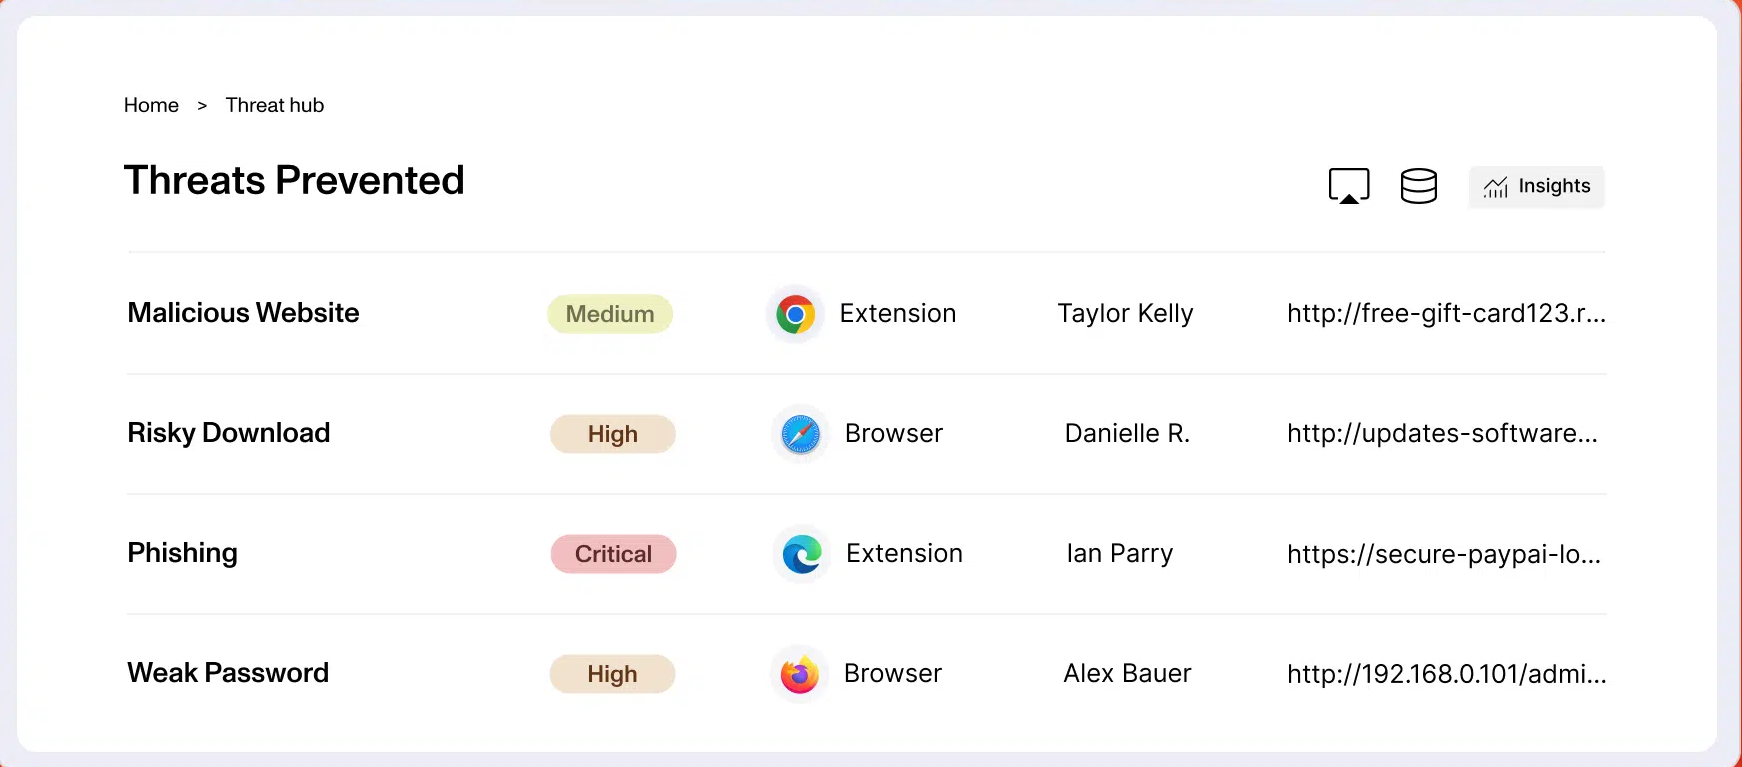Image resolution: width=1742 pixels, height=767 pixels.
Task: Click user name Taylor Kelly
Action: [x=1125, y=314]
